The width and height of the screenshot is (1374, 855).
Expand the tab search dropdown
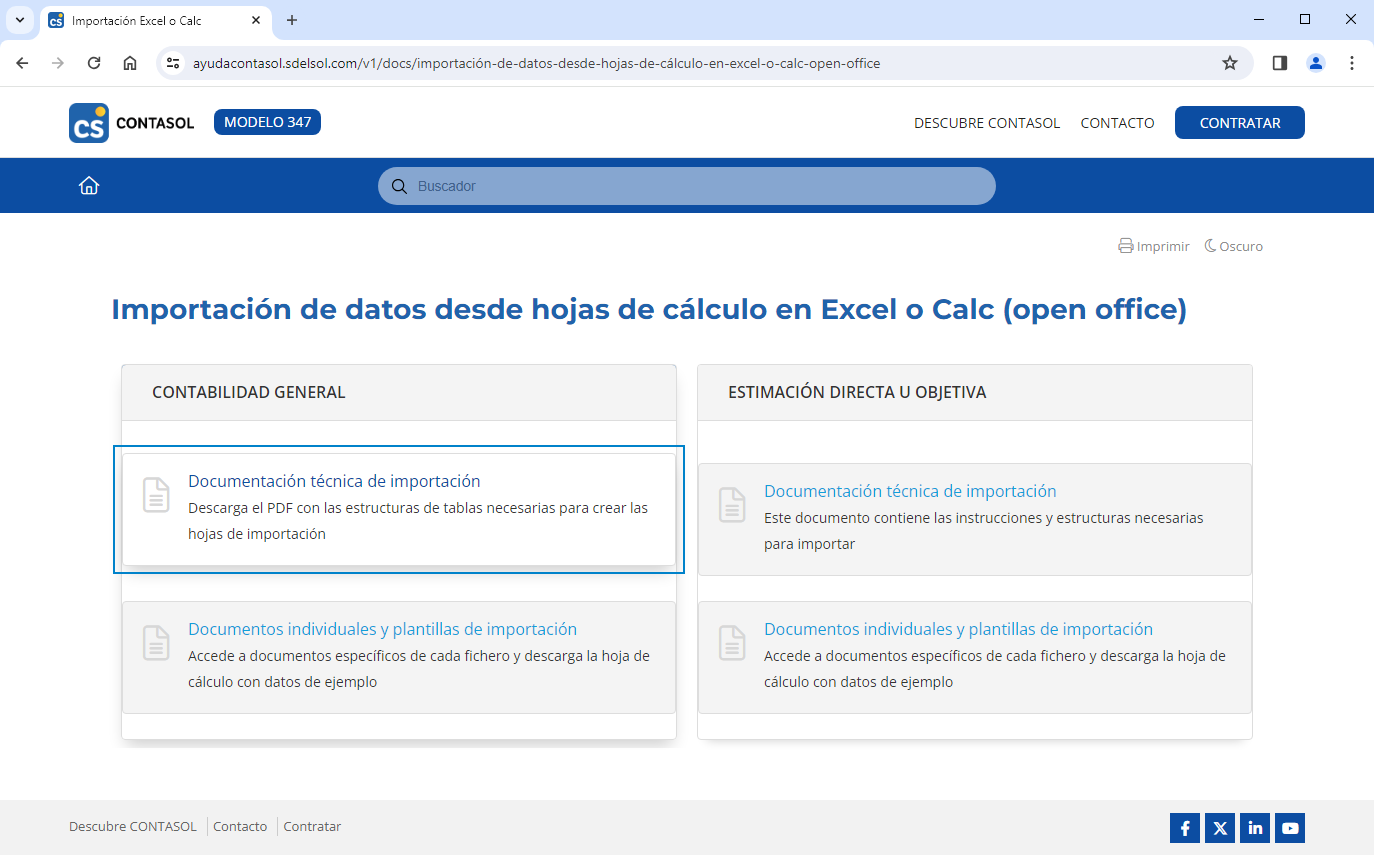[x=19, y=20]
